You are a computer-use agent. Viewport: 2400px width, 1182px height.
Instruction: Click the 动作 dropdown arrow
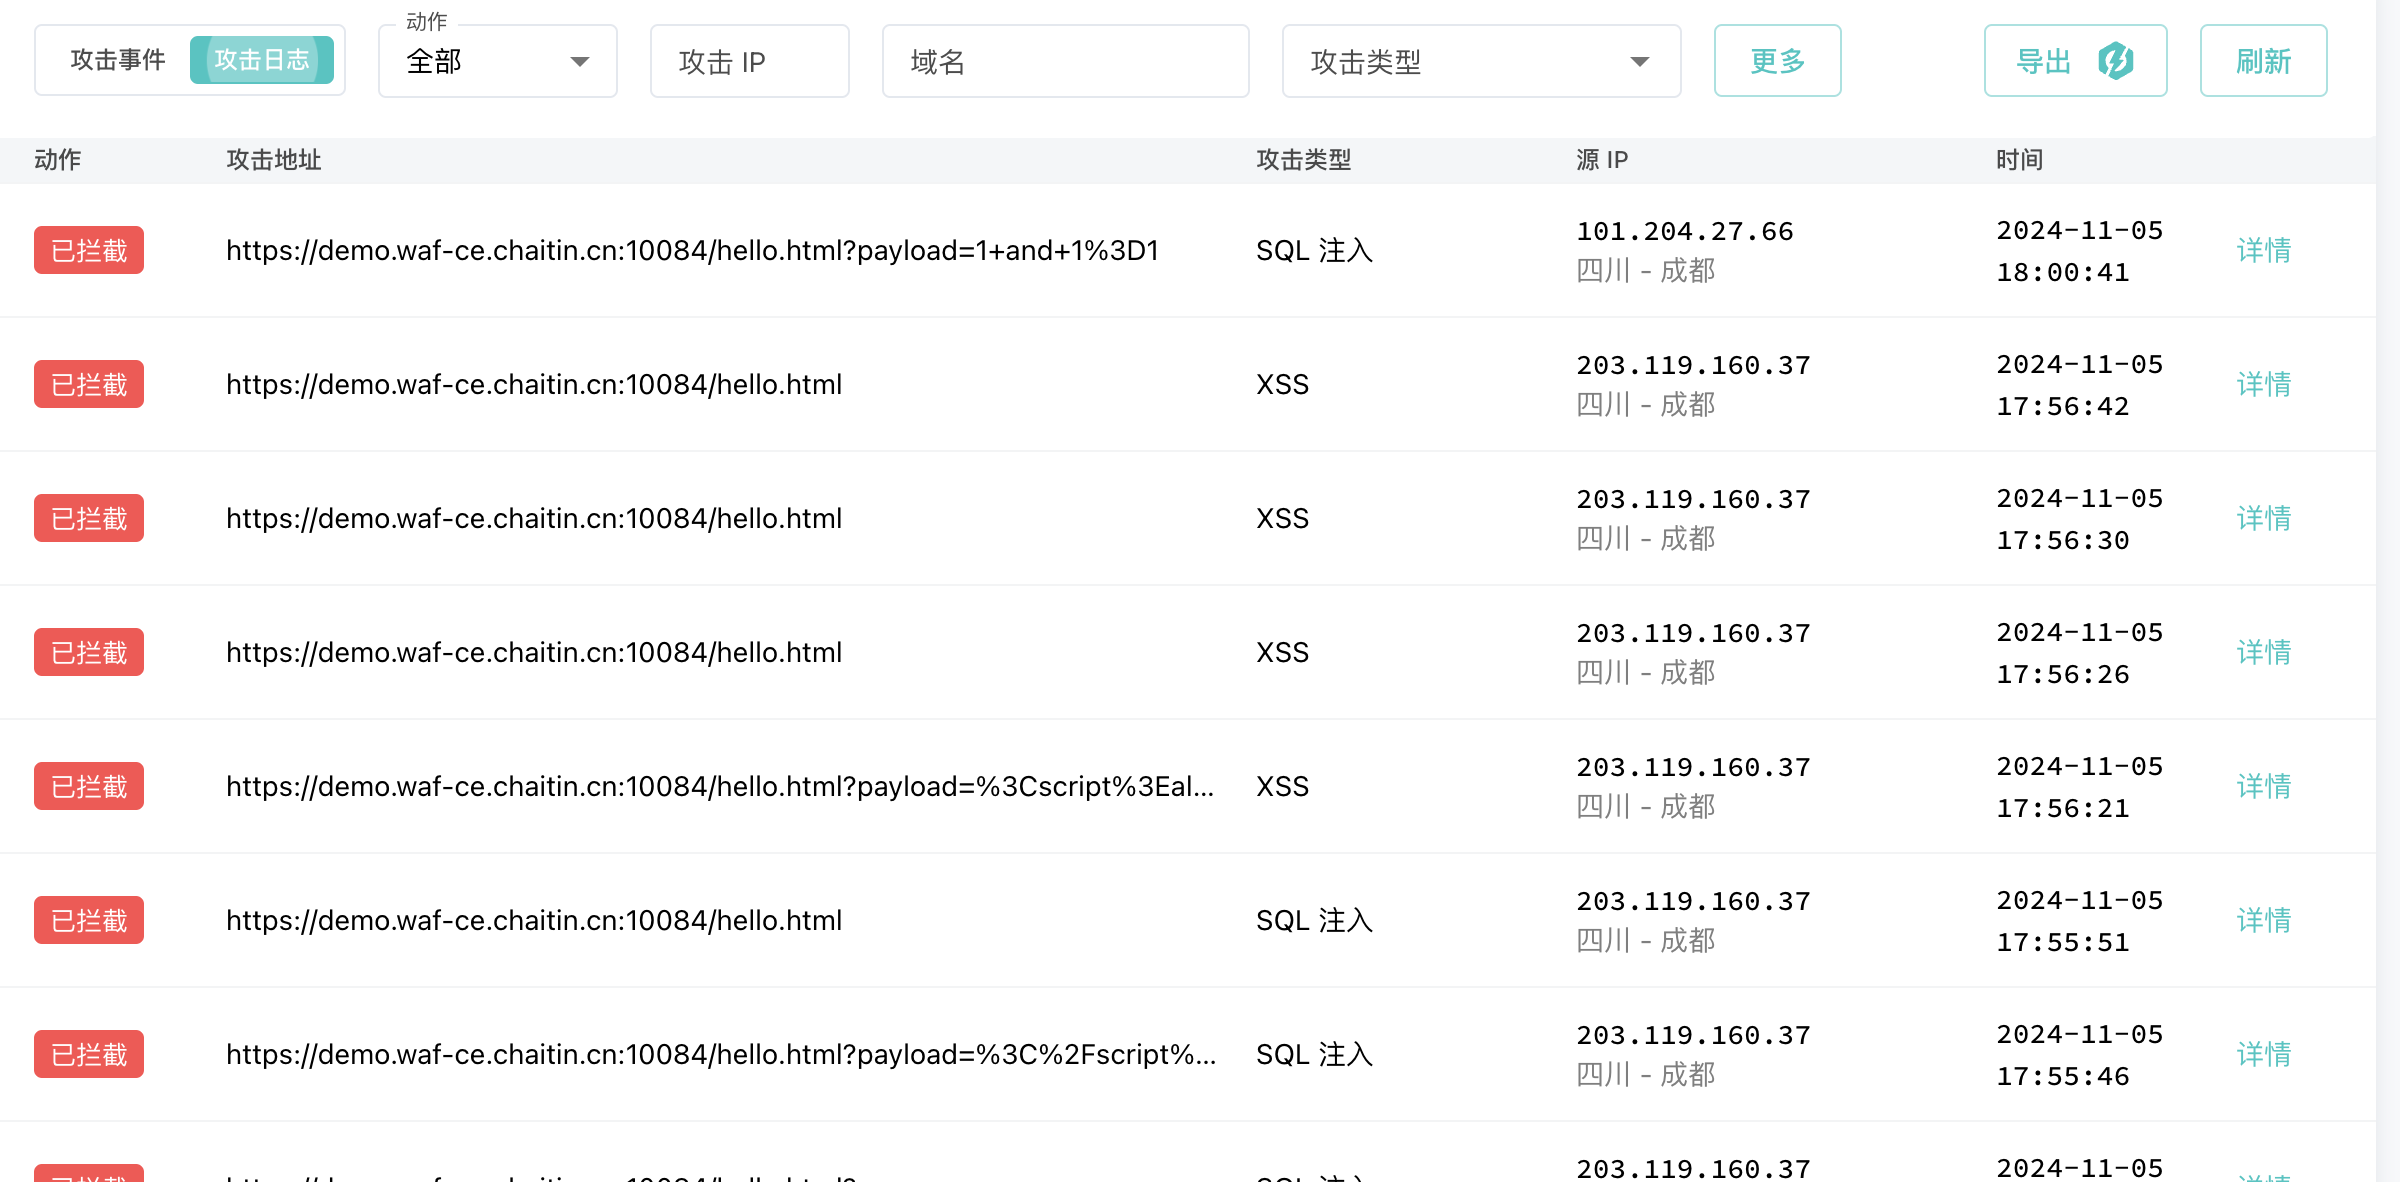point(579,62)
